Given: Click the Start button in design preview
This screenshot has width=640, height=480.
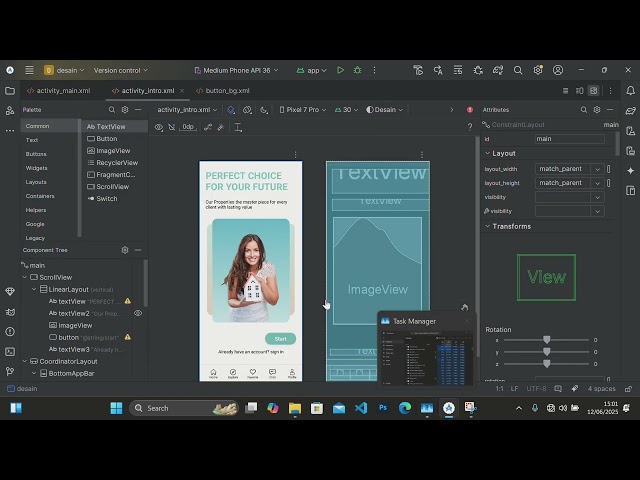Looking at the screenshot, I should pyautogui.click(x=280, y=339).
